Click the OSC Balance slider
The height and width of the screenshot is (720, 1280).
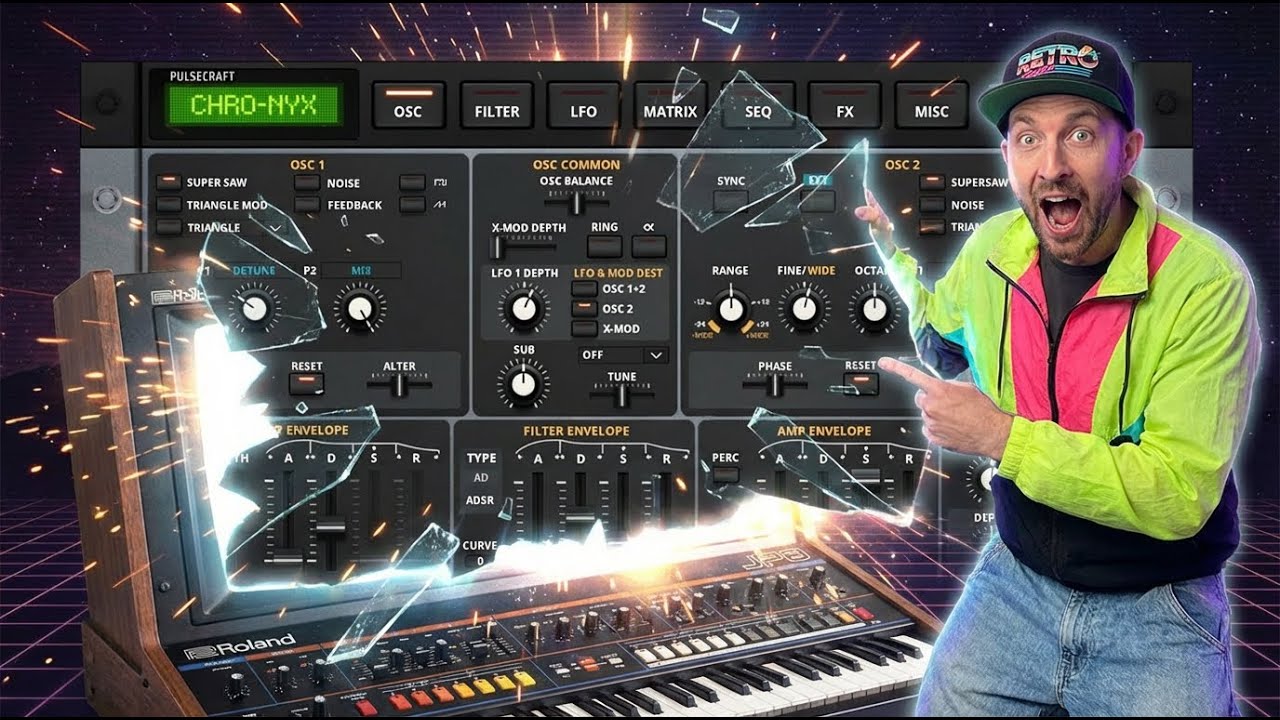(x=576, y=202)
